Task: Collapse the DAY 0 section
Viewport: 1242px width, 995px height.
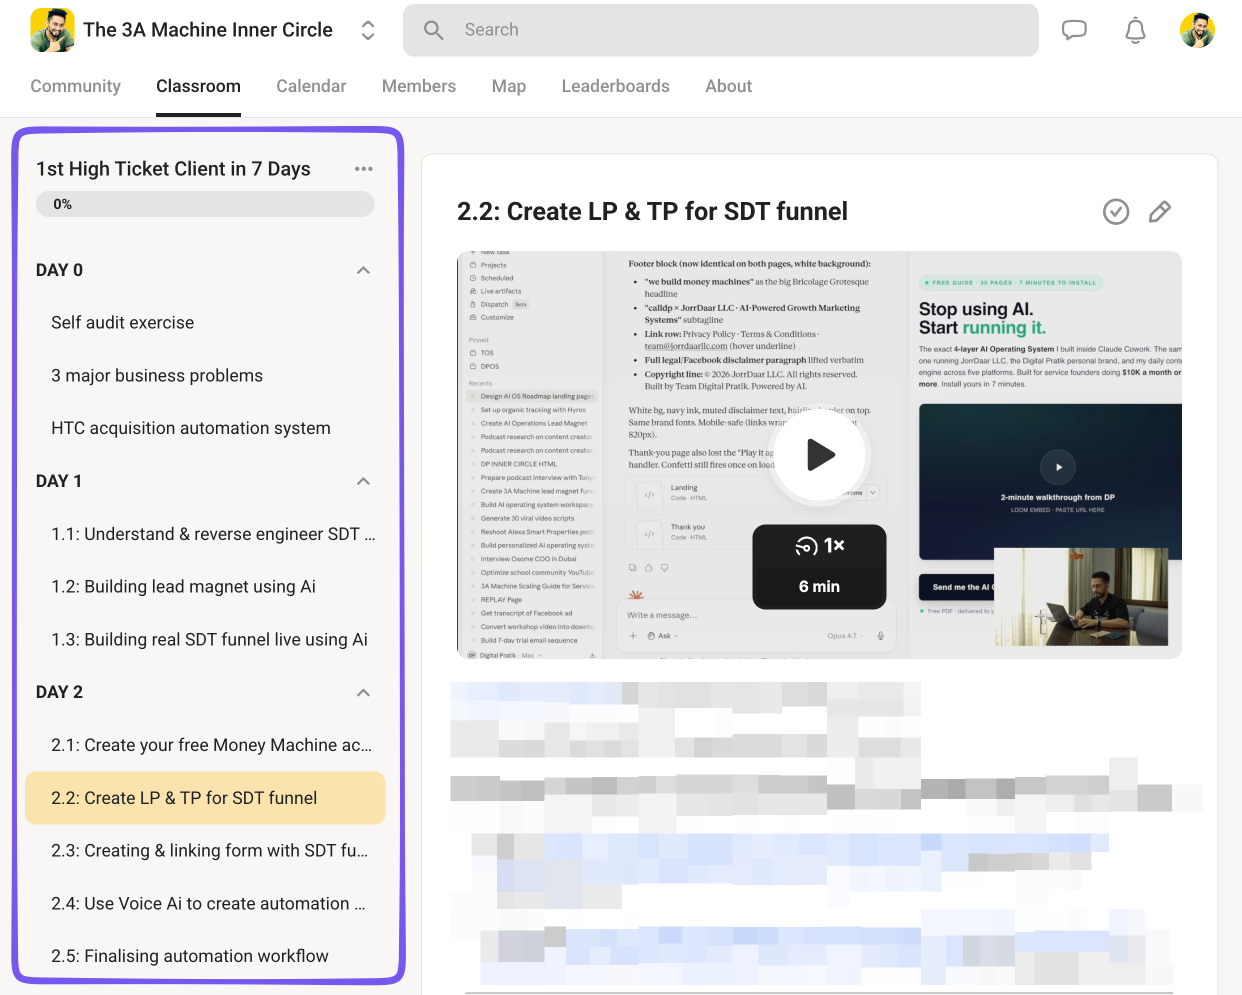Action: click(x=363, y=270)
